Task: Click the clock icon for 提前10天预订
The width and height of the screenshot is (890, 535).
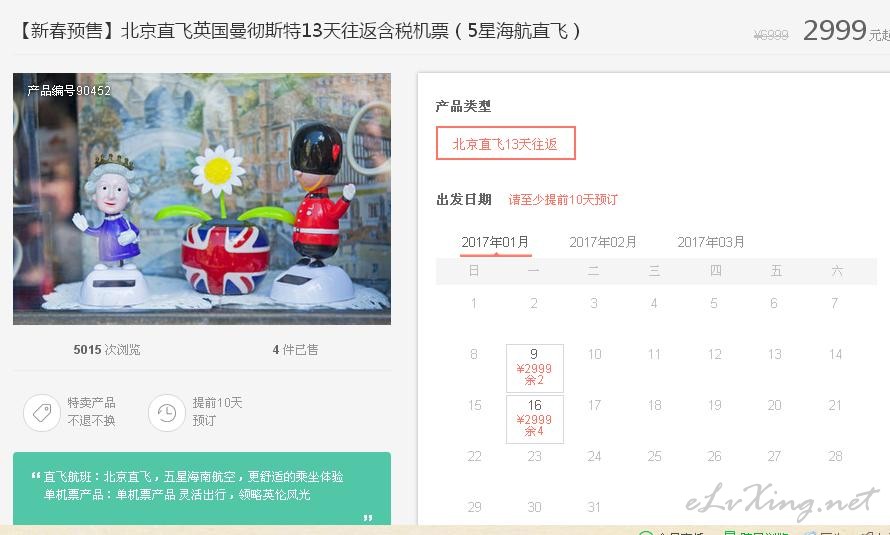Action: click(167, 412)
